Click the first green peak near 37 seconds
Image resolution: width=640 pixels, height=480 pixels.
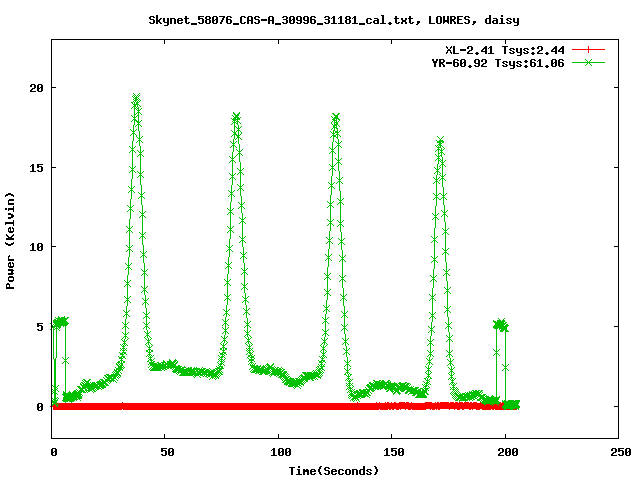pos(136,98)
